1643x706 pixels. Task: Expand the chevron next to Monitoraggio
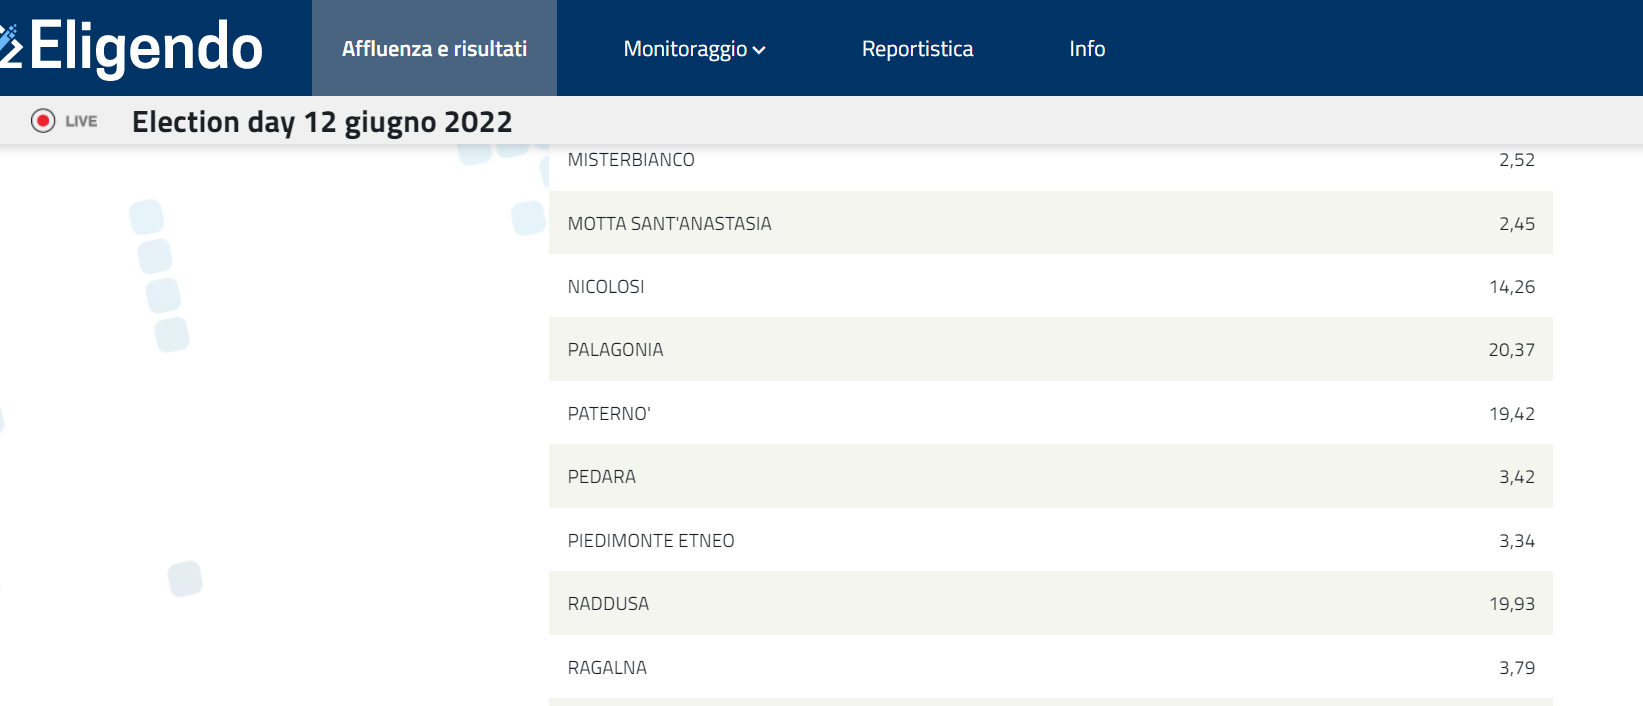tap(760, 49)
